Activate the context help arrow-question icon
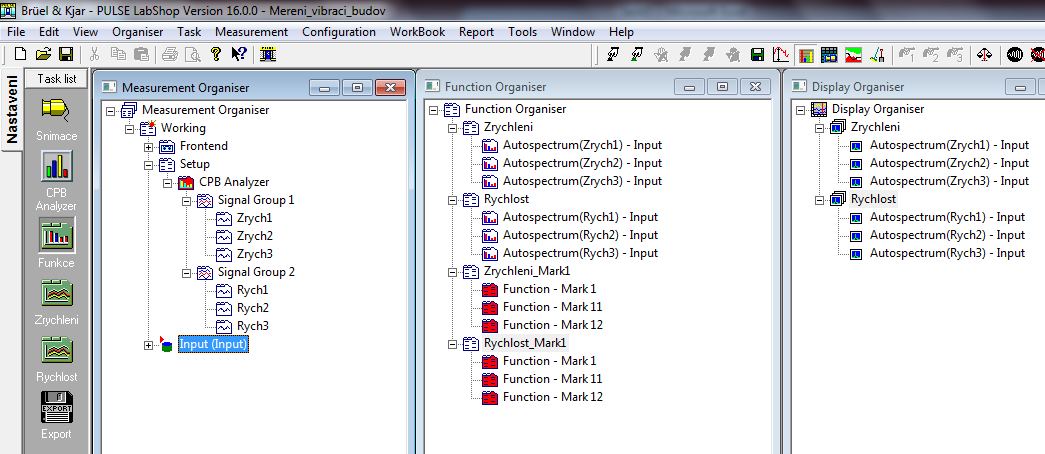This screenshot has width=1045, height=454. tap(239, 55)
